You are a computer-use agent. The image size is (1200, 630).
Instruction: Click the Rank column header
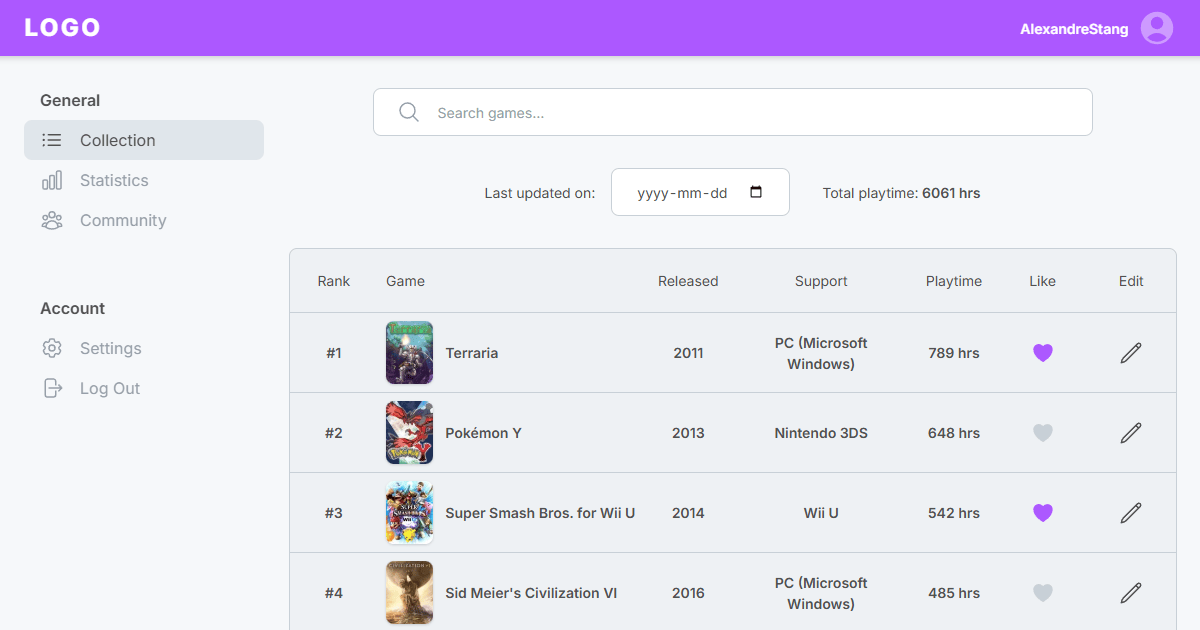point(334,281)
